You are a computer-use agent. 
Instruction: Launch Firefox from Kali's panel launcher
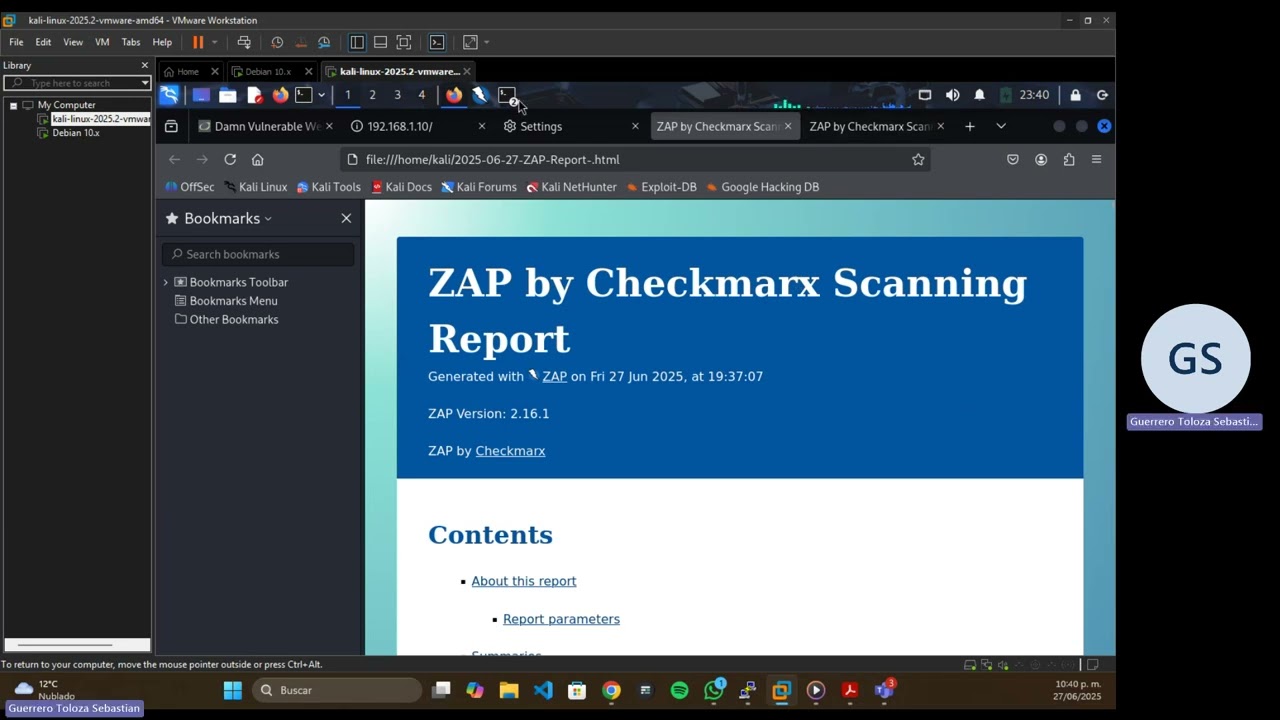280,95
